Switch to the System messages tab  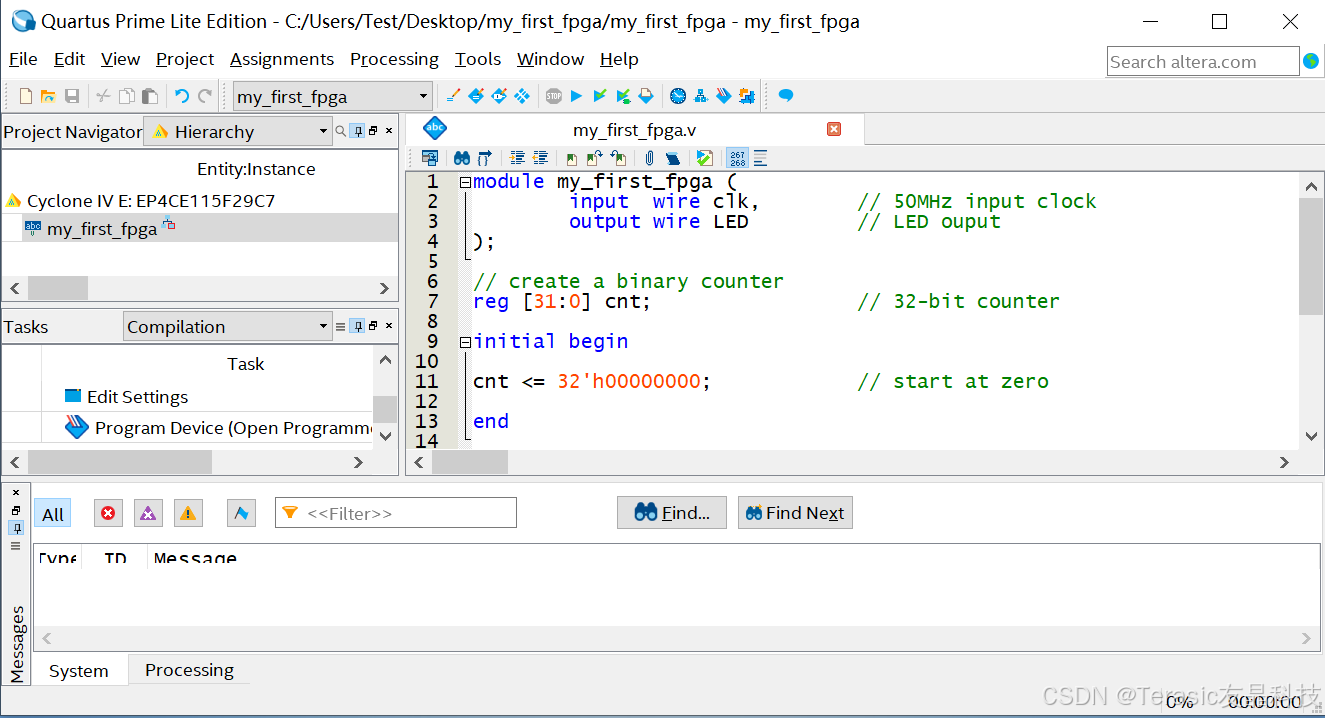pyautogui.click(x=79, y=671)
